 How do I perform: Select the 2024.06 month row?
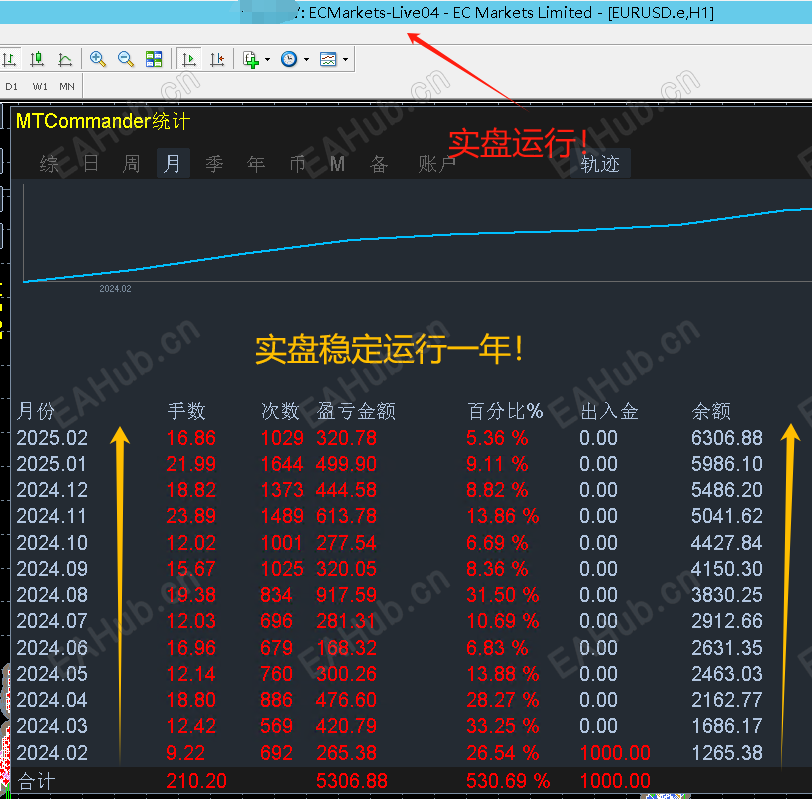(x=390, y=648)
